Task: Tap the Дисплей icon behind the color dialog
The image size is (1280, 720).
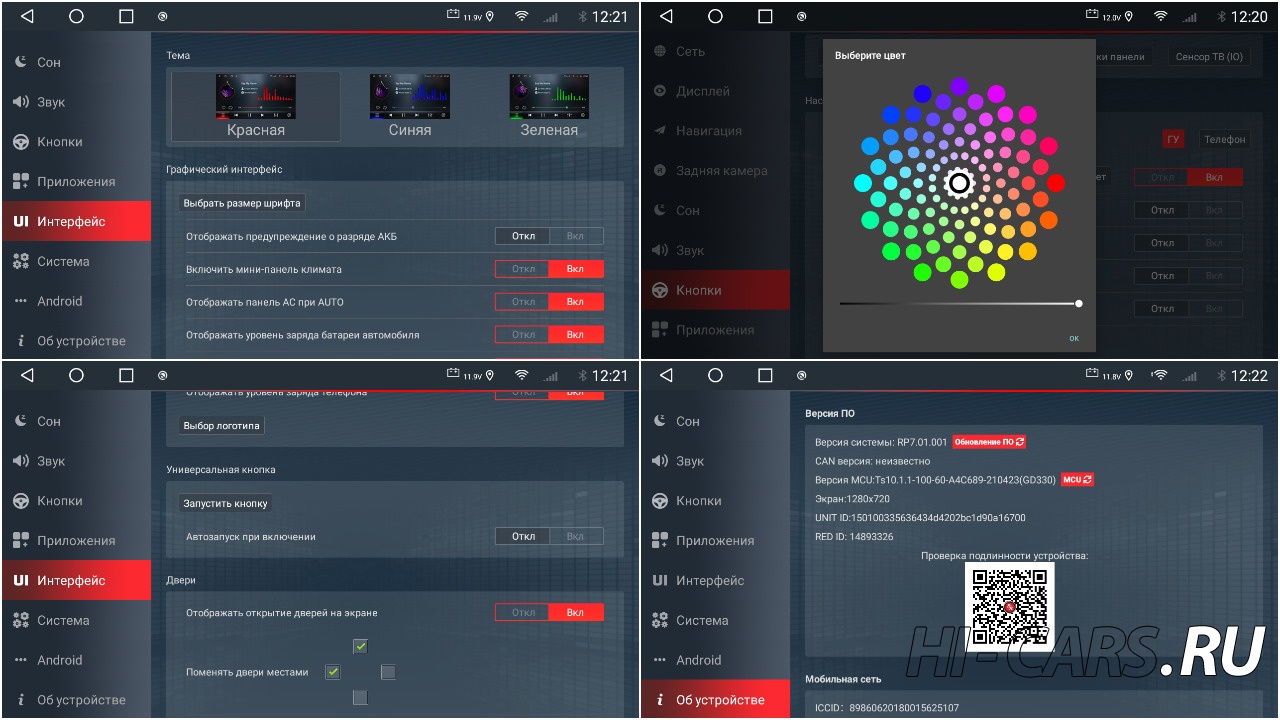Action: coord(659,91)
